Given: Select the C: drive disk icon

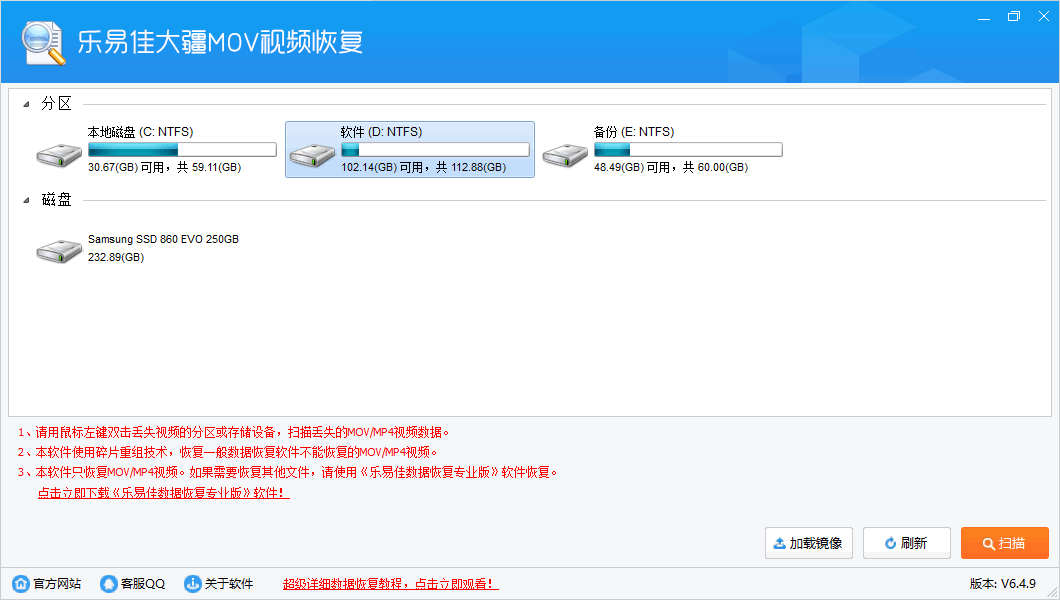Looking at the screenshot, I should (59, 155).
